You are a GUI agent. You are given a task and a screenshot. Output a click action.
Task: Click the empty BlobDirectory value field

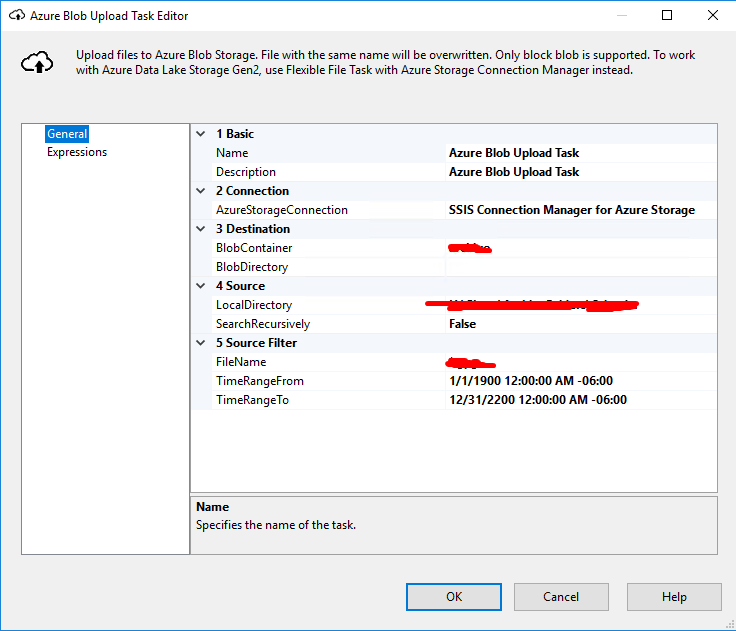point(581,267)
